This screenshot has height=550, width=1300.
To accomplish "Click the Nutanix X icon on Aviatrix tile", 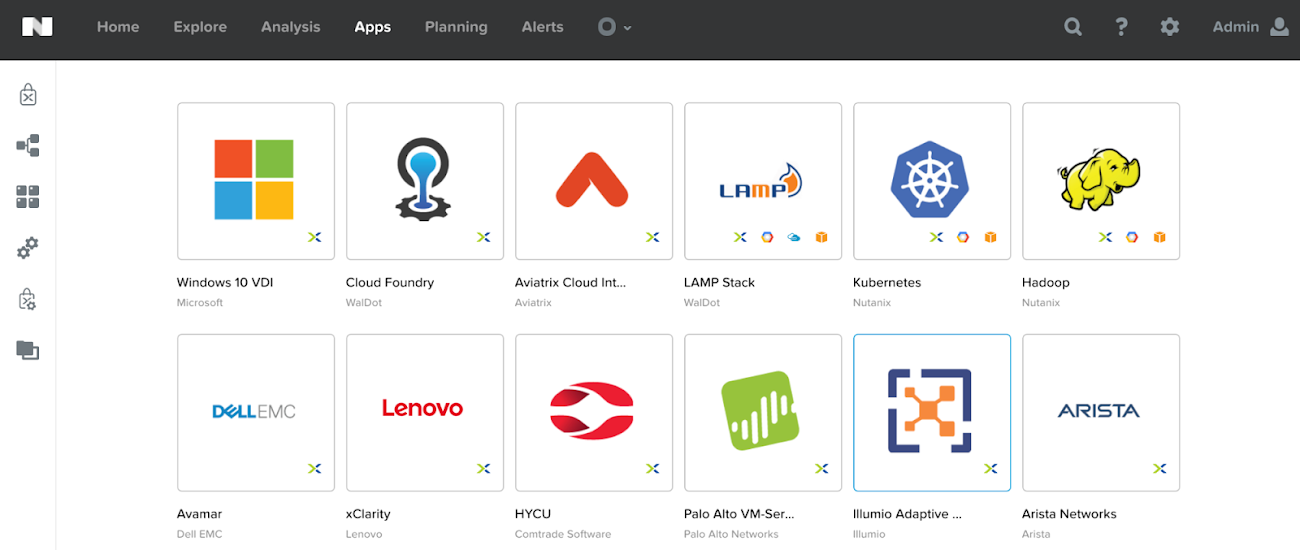I will [x=653, y=237].
